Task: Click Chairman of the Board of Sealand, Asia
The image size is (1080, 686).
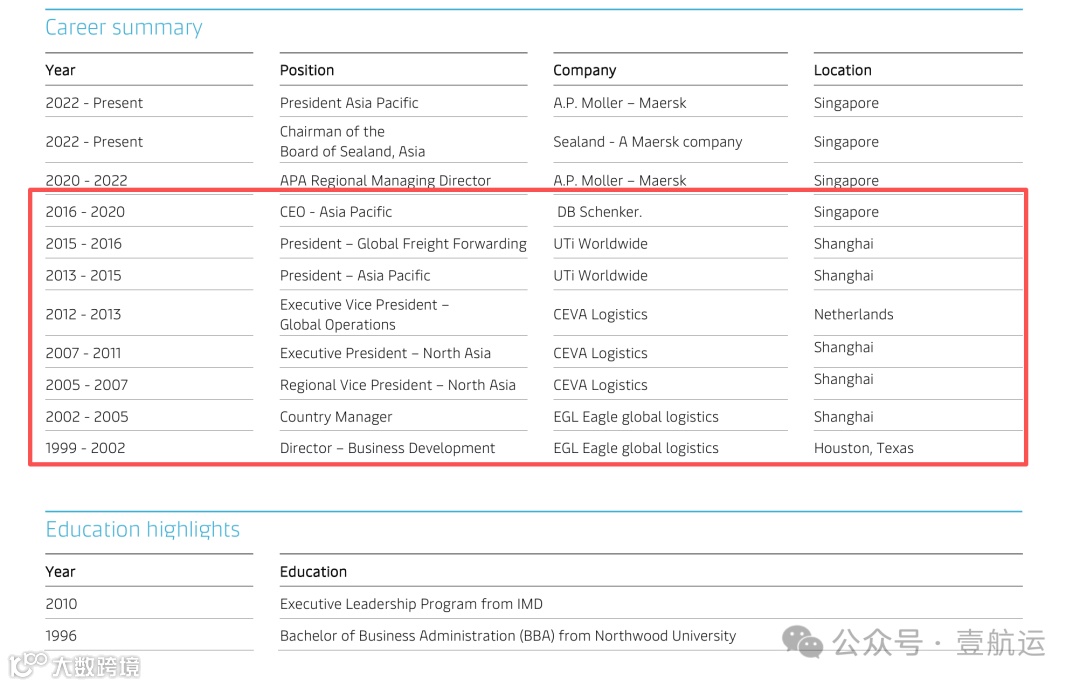Action: [x=353, y=141]
